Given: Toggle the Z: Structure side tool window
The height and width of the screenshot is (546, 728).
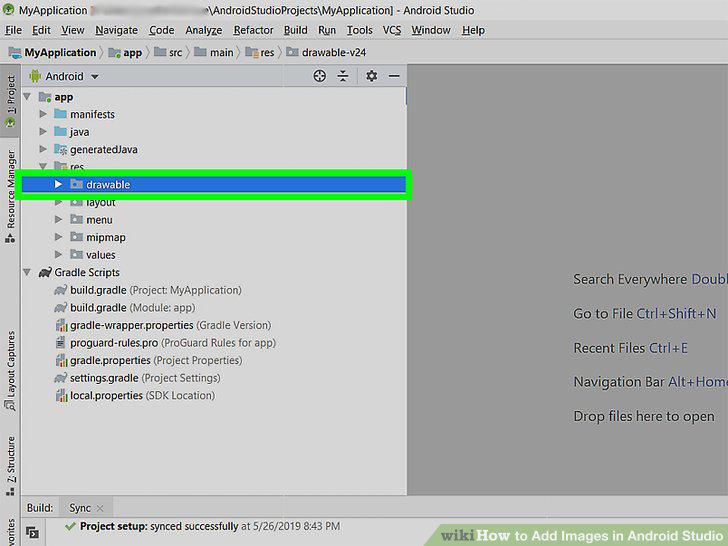Looking at the screenshot, I should pyautogui.click(x=10, y=466).
